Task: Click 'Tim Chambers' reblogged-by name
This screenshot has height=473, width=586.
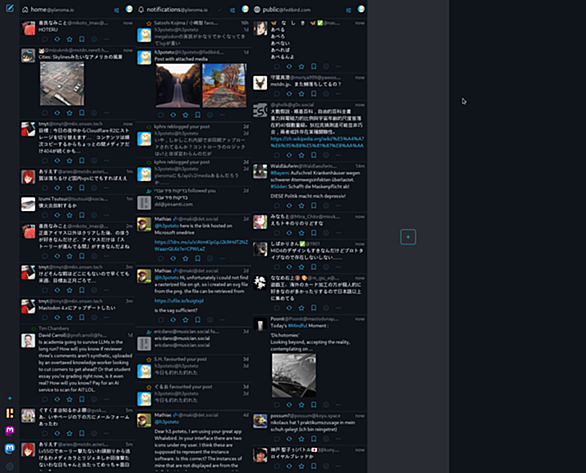Action: 53,328
